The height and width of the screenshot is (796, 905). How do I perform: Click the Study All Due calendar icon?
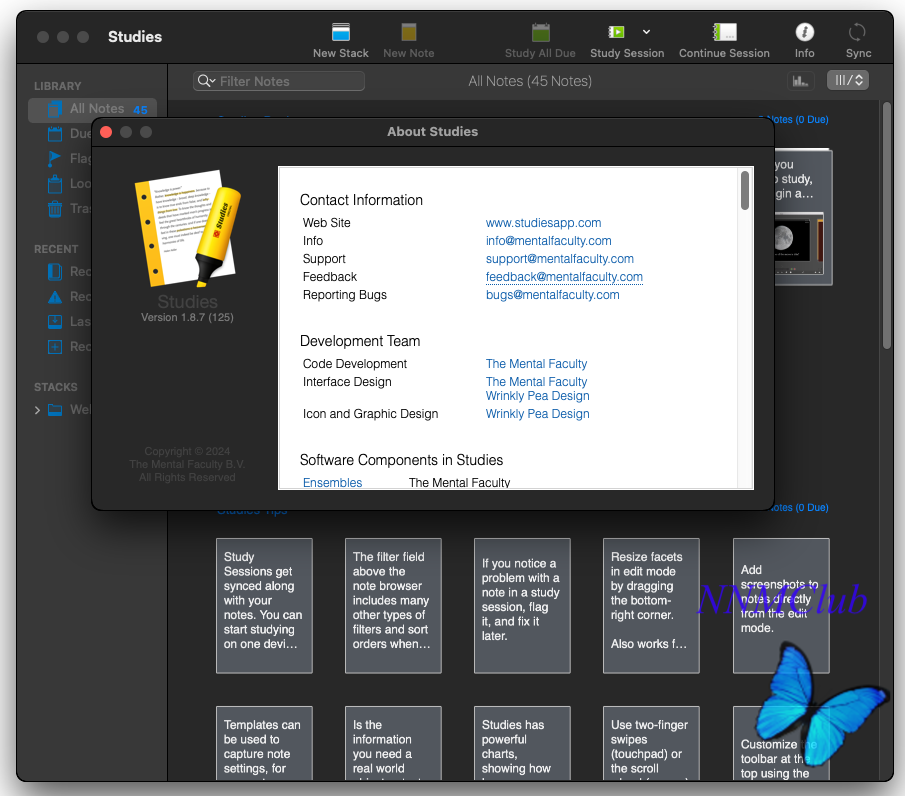point(541,32)
